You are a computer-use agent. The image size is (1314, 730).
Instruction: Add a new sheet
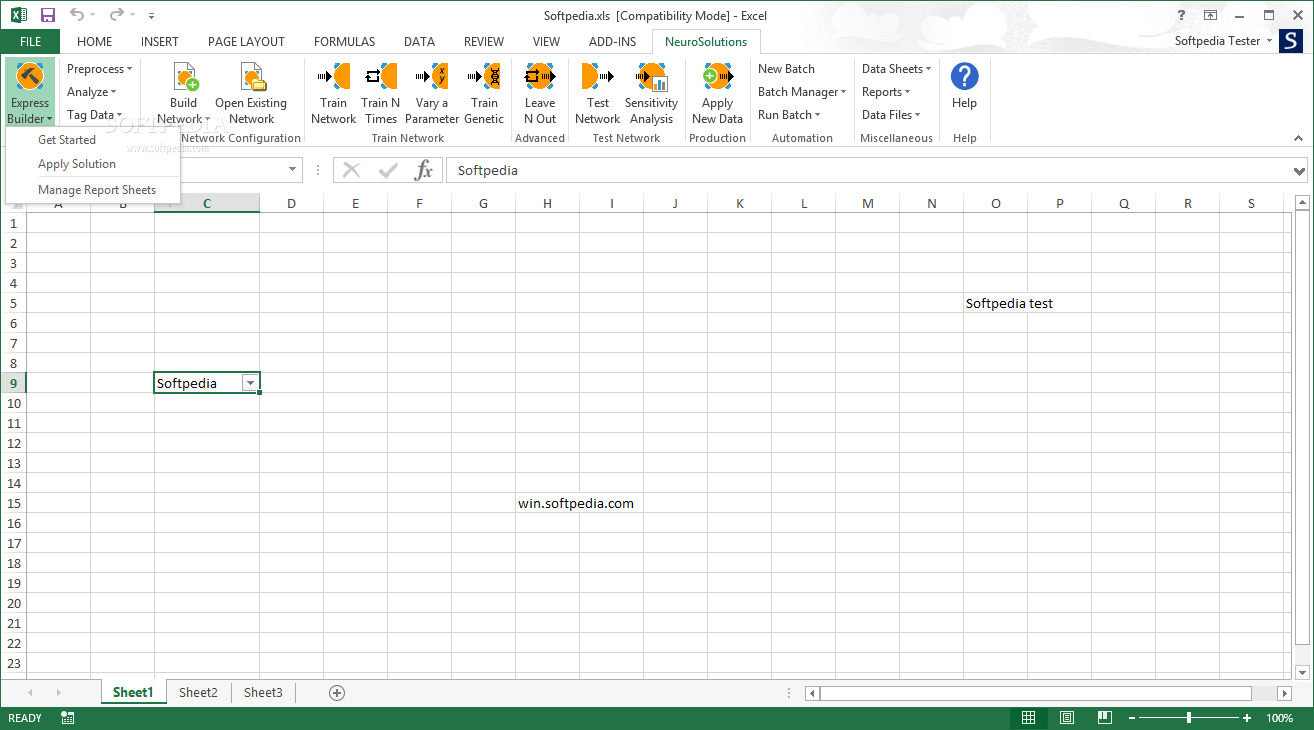337,692
